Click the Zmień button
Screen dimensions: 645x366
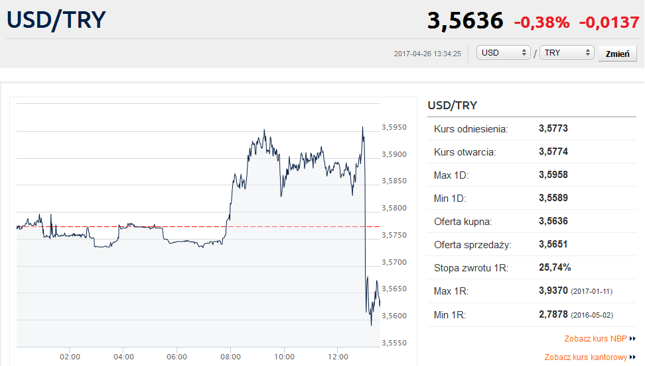pos(617,54)
